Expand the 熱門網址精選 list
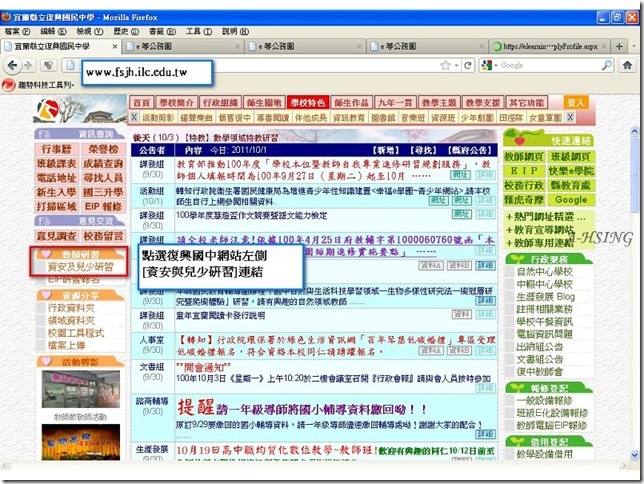The width and height of the screenshot is (644, 484). [x=546, y=217]
